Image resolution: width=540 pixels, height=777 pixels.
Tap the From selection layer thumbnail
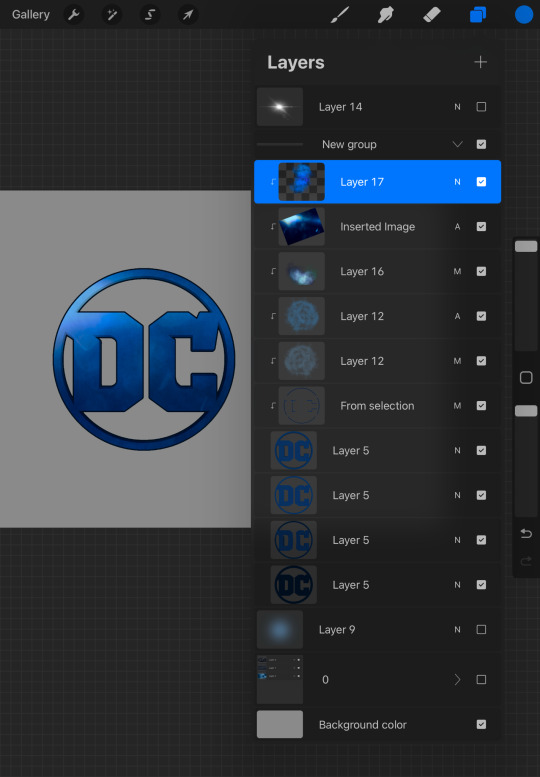click(302, 405)
